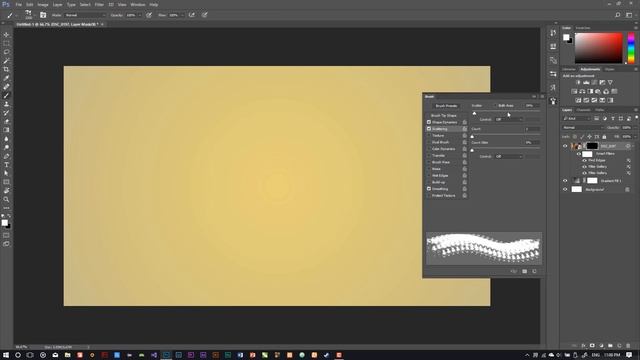Switch to the Swatches tab
640x360 pixels.
pos(583,28)
